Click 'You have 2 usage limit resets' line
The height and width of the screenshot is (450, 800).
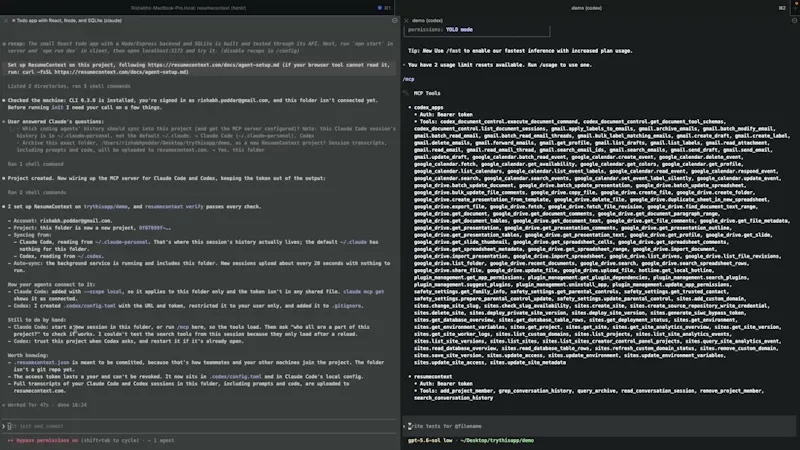[x=499, y=65]
